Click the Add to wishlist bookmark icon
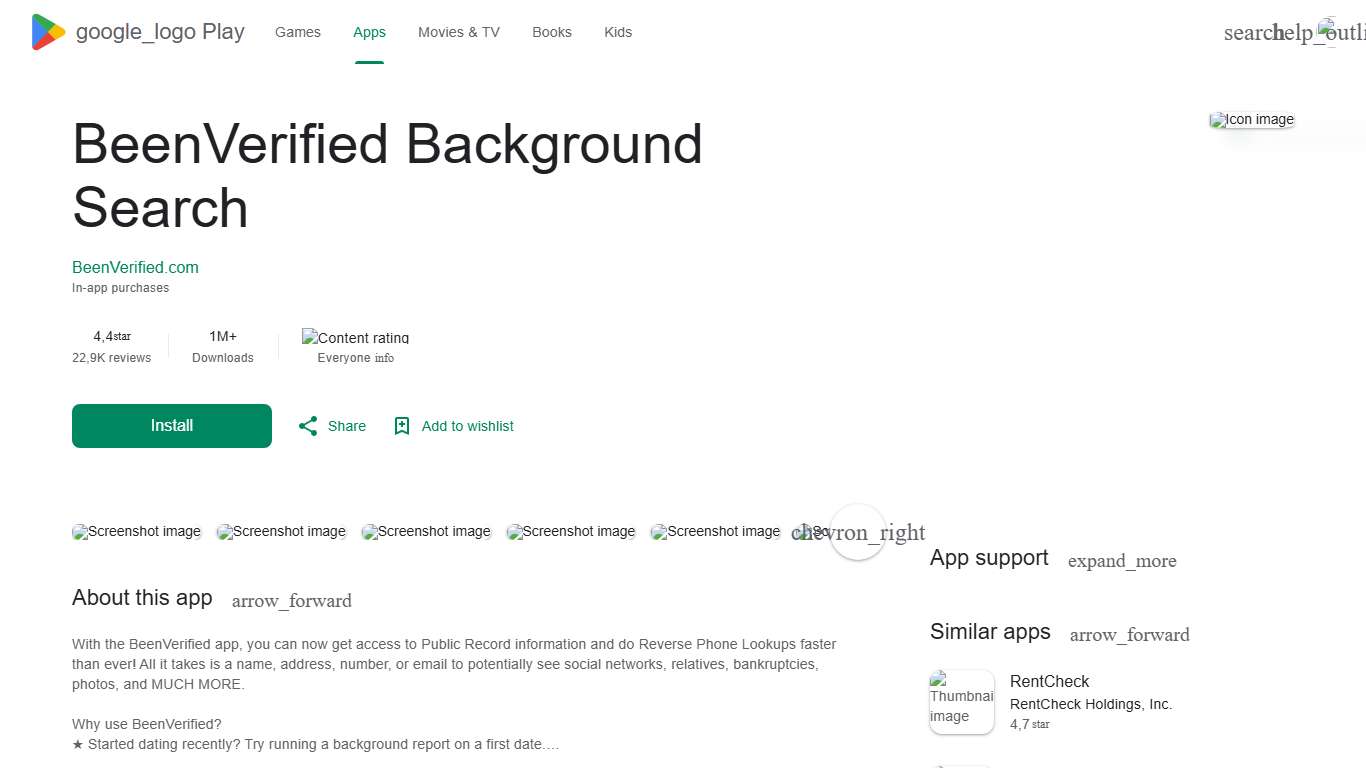Viewport: 1366px width, 768px height. tap(402, 425)
